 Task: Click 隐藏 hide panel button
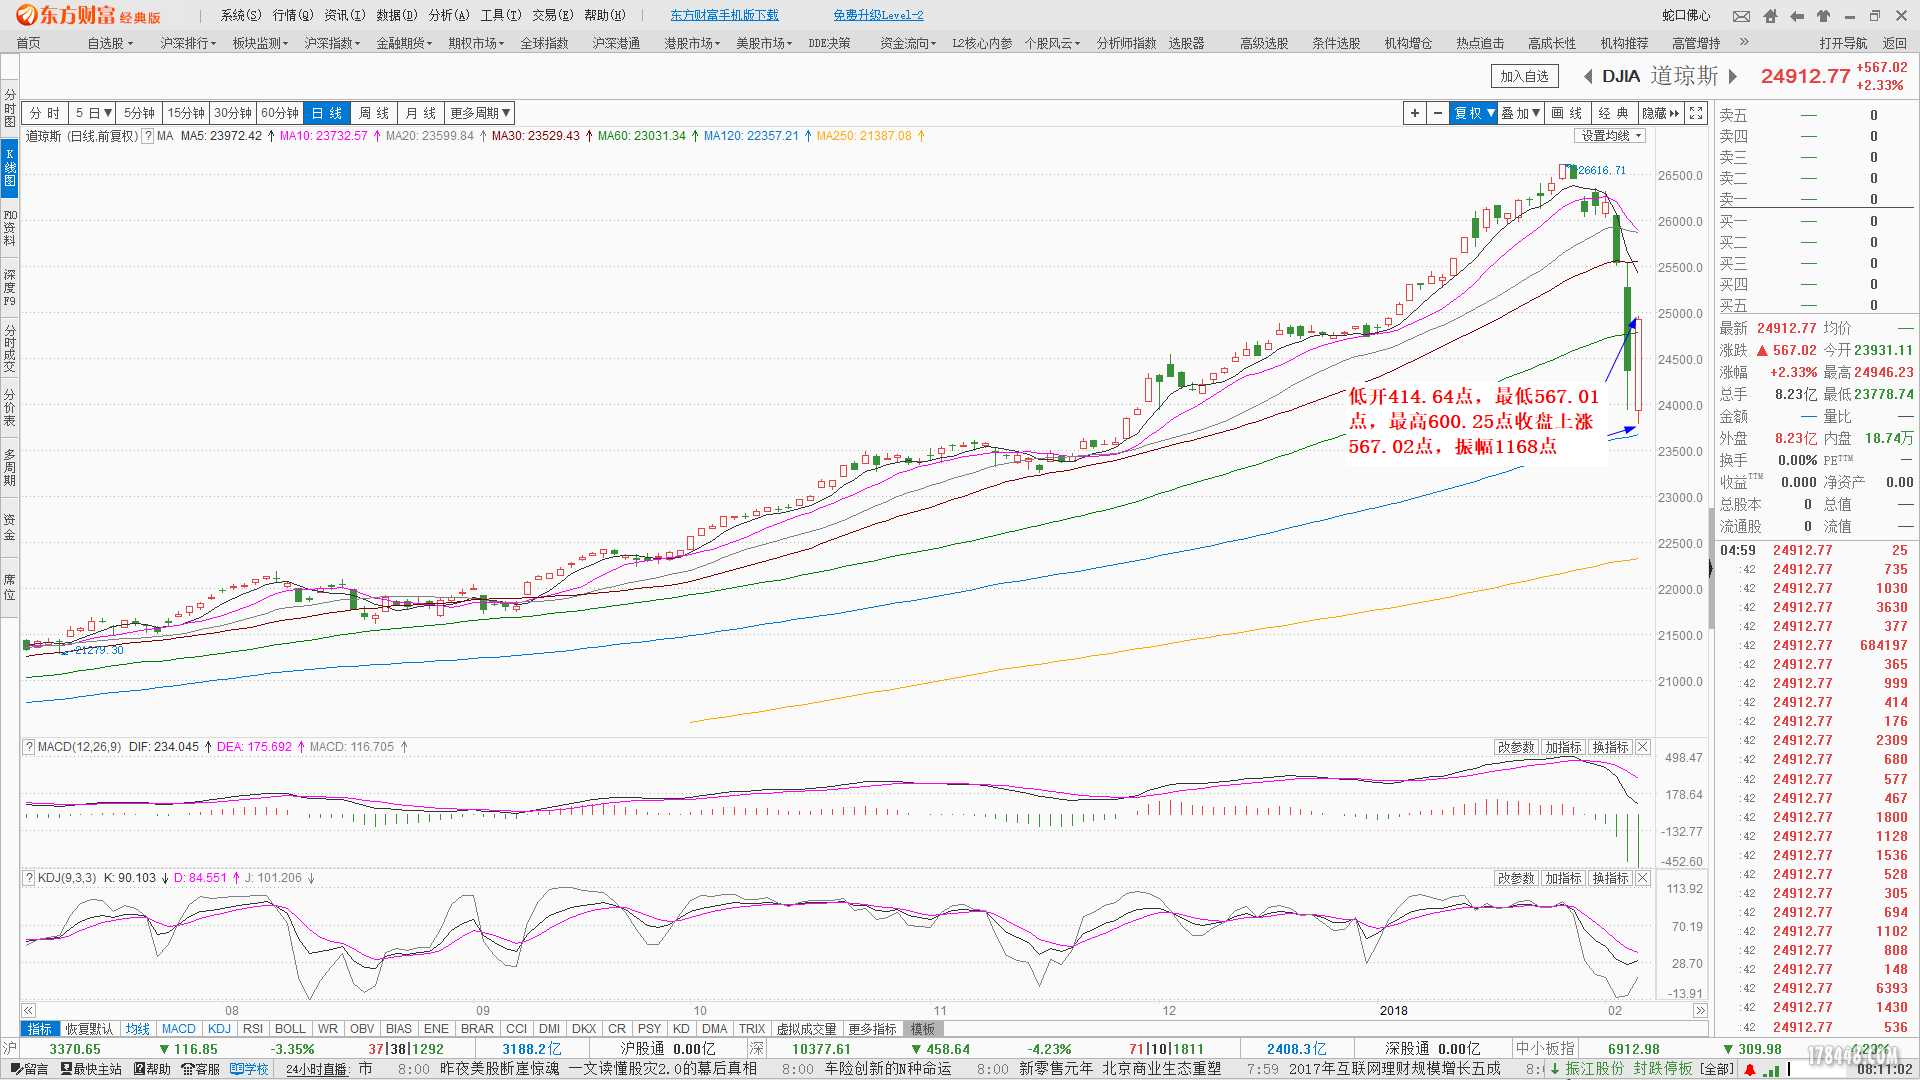pos(1661,113)
